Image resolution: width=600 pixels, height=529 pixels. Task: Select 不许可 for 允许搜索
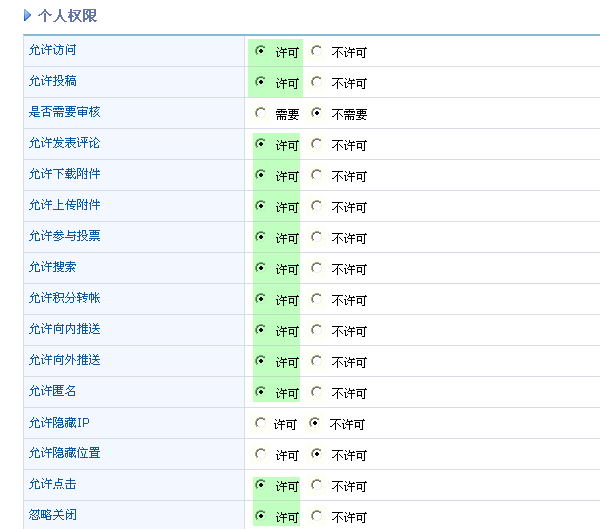point(317,267)
